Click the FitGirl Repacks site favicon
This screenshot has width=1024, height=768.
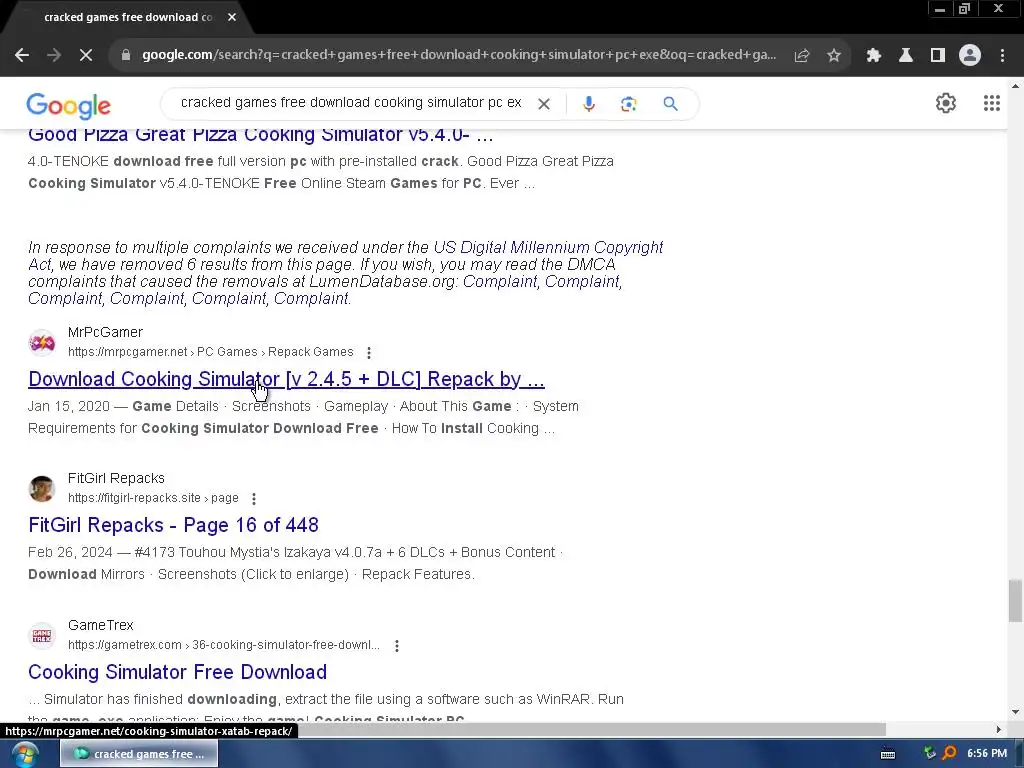(x=42, y=488)
